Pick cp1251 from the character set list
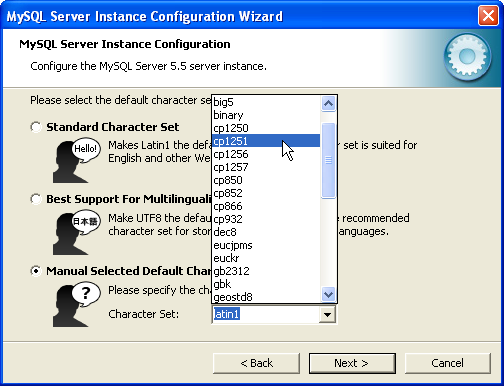 pos(266,141)
